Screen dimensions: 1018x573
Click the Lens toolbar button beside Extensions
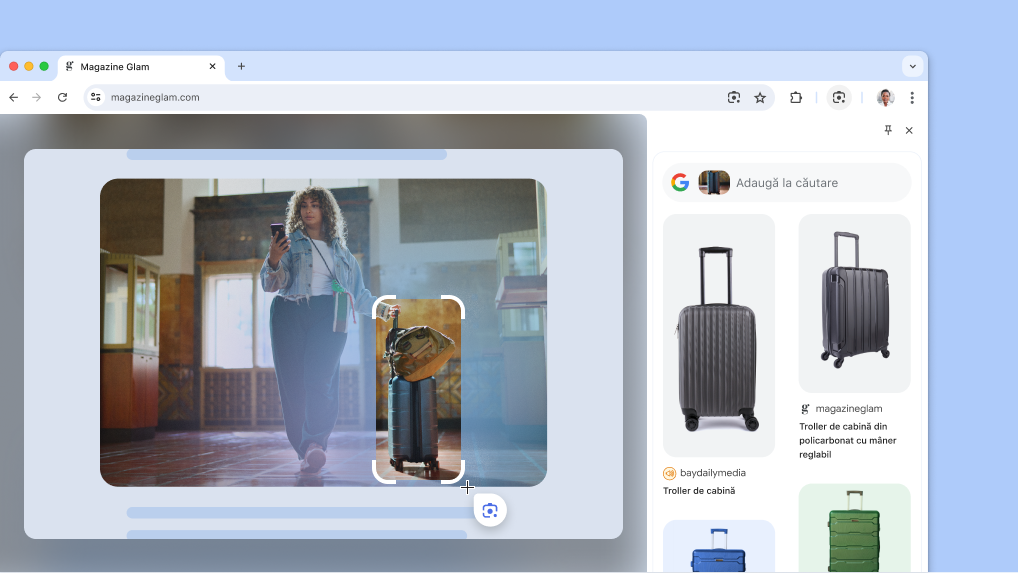coord(839,97)
